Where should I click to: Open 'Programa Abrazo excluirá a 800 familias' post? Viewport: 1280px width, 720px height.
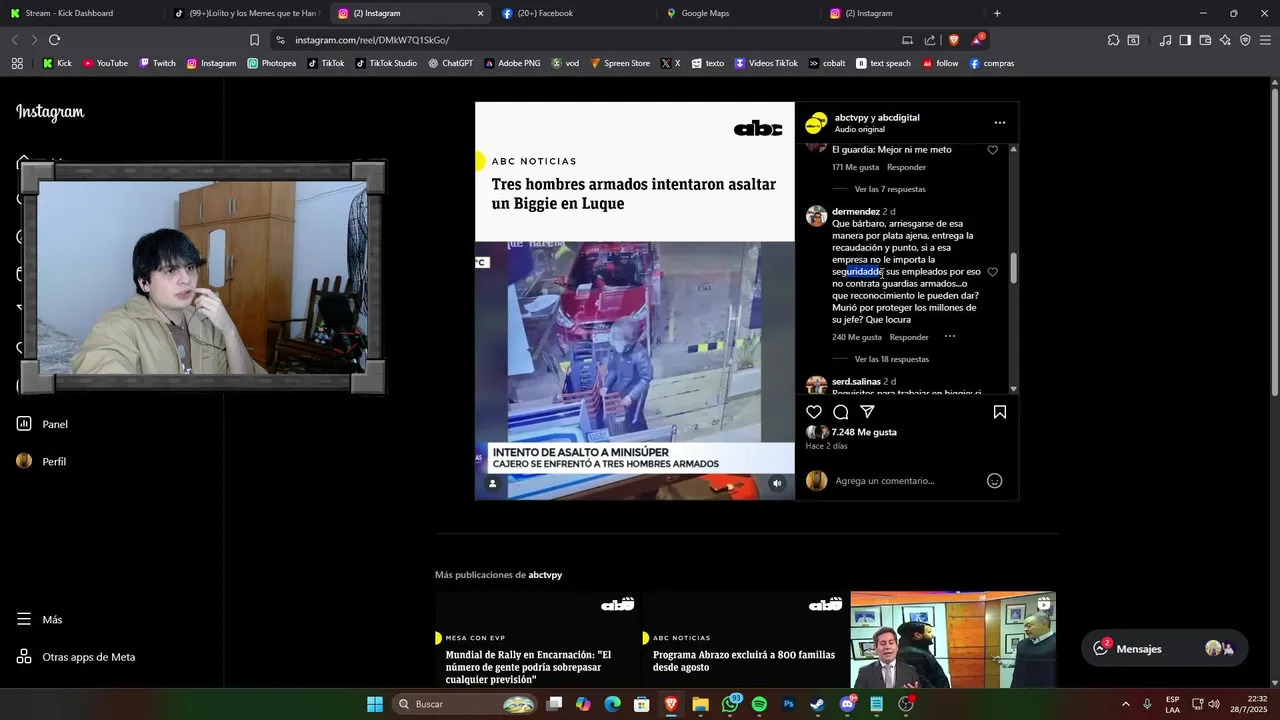tap(744, 640)
